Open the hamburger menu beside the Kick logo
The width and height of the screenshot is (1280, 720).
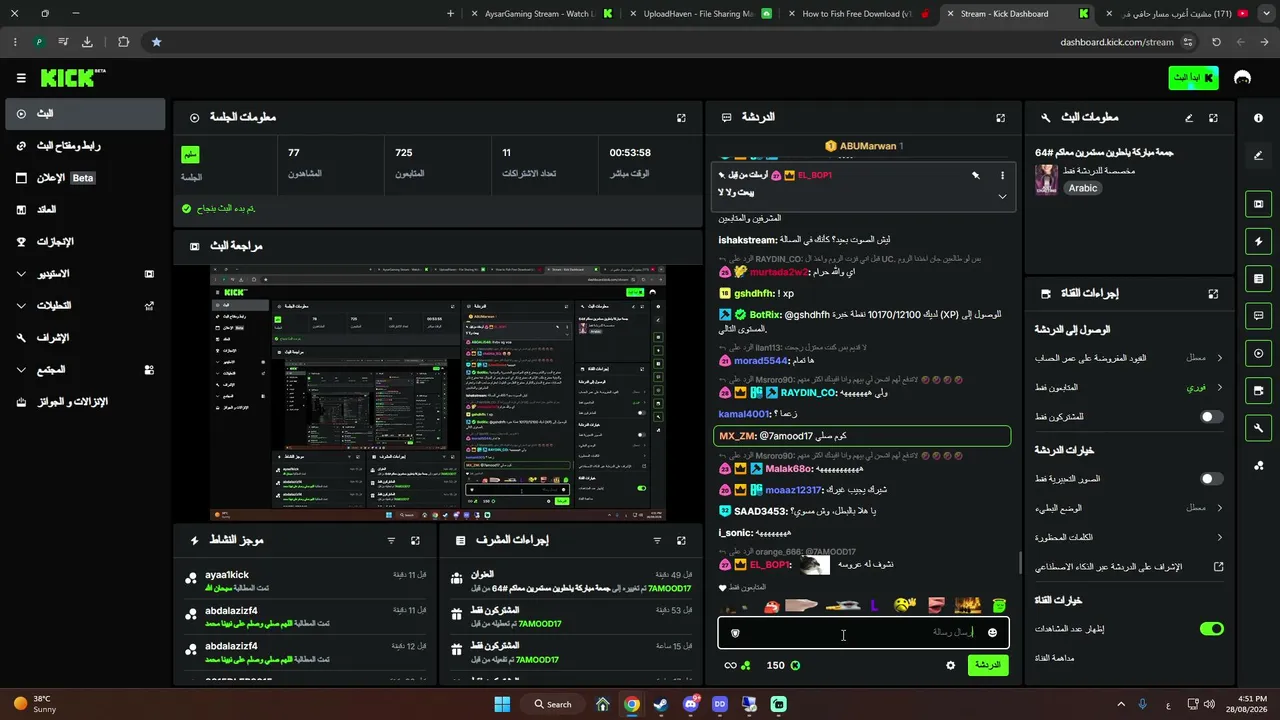(x=21, y=78)
